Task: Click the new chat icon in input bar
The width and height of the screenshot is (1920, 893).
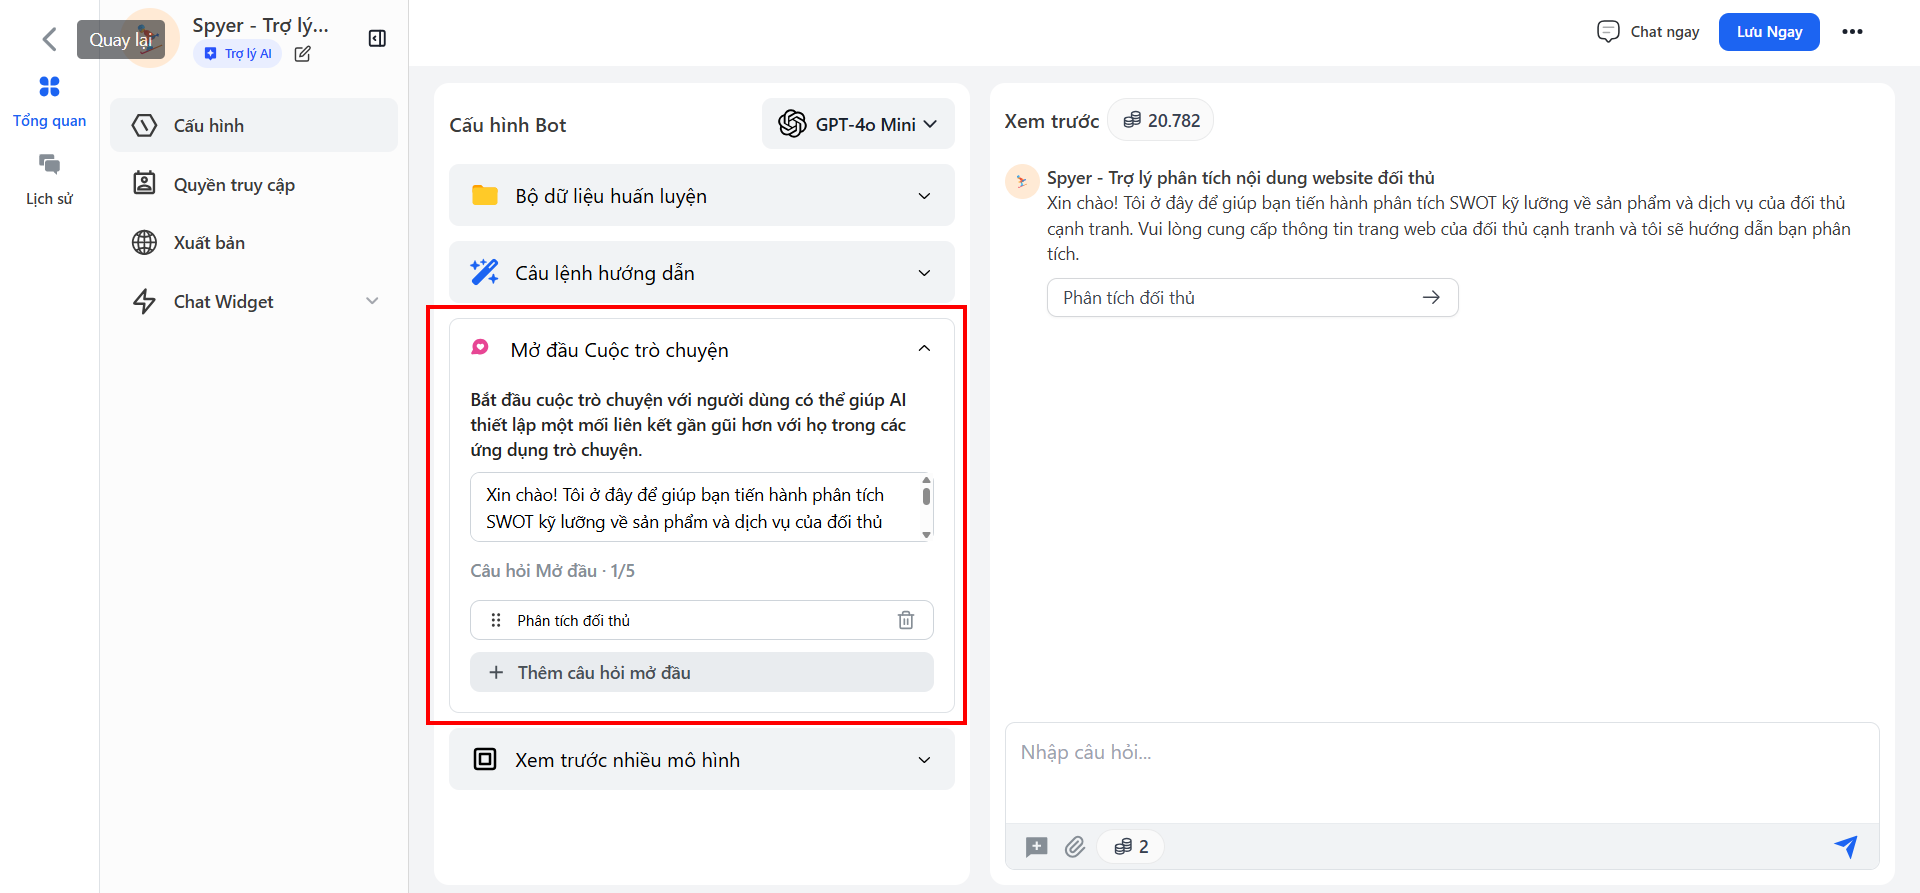Action: point(1036,847)
